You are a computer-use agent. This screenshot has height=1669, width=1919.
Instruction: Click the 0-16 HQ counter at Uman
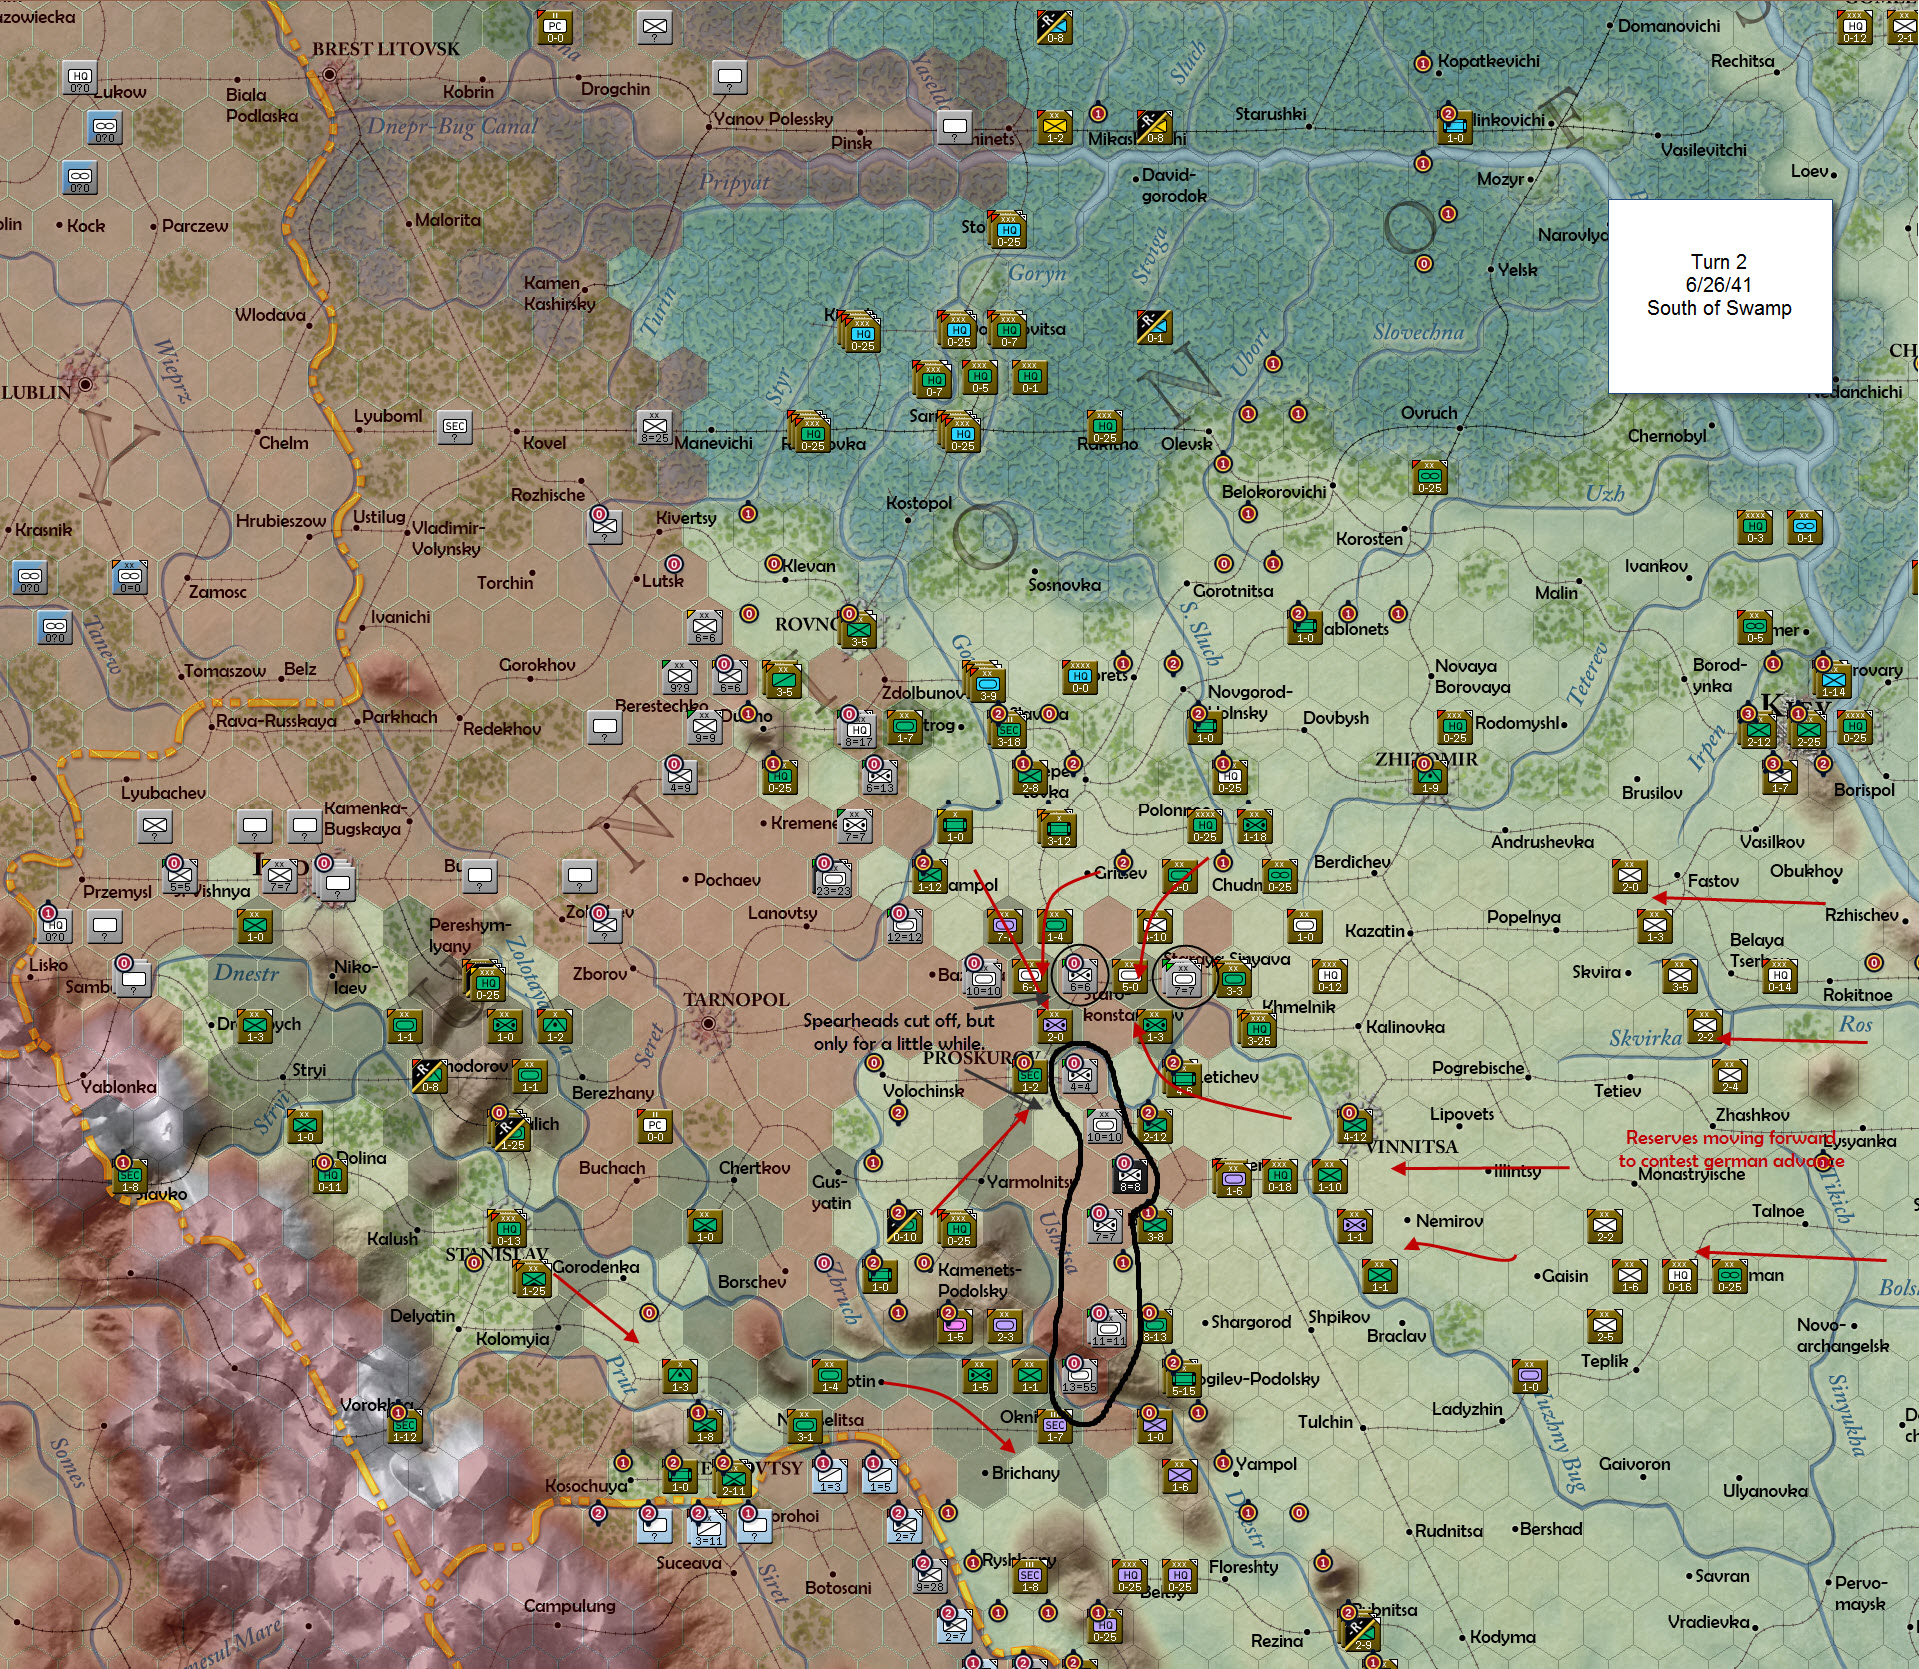tap(1680, 1276)
